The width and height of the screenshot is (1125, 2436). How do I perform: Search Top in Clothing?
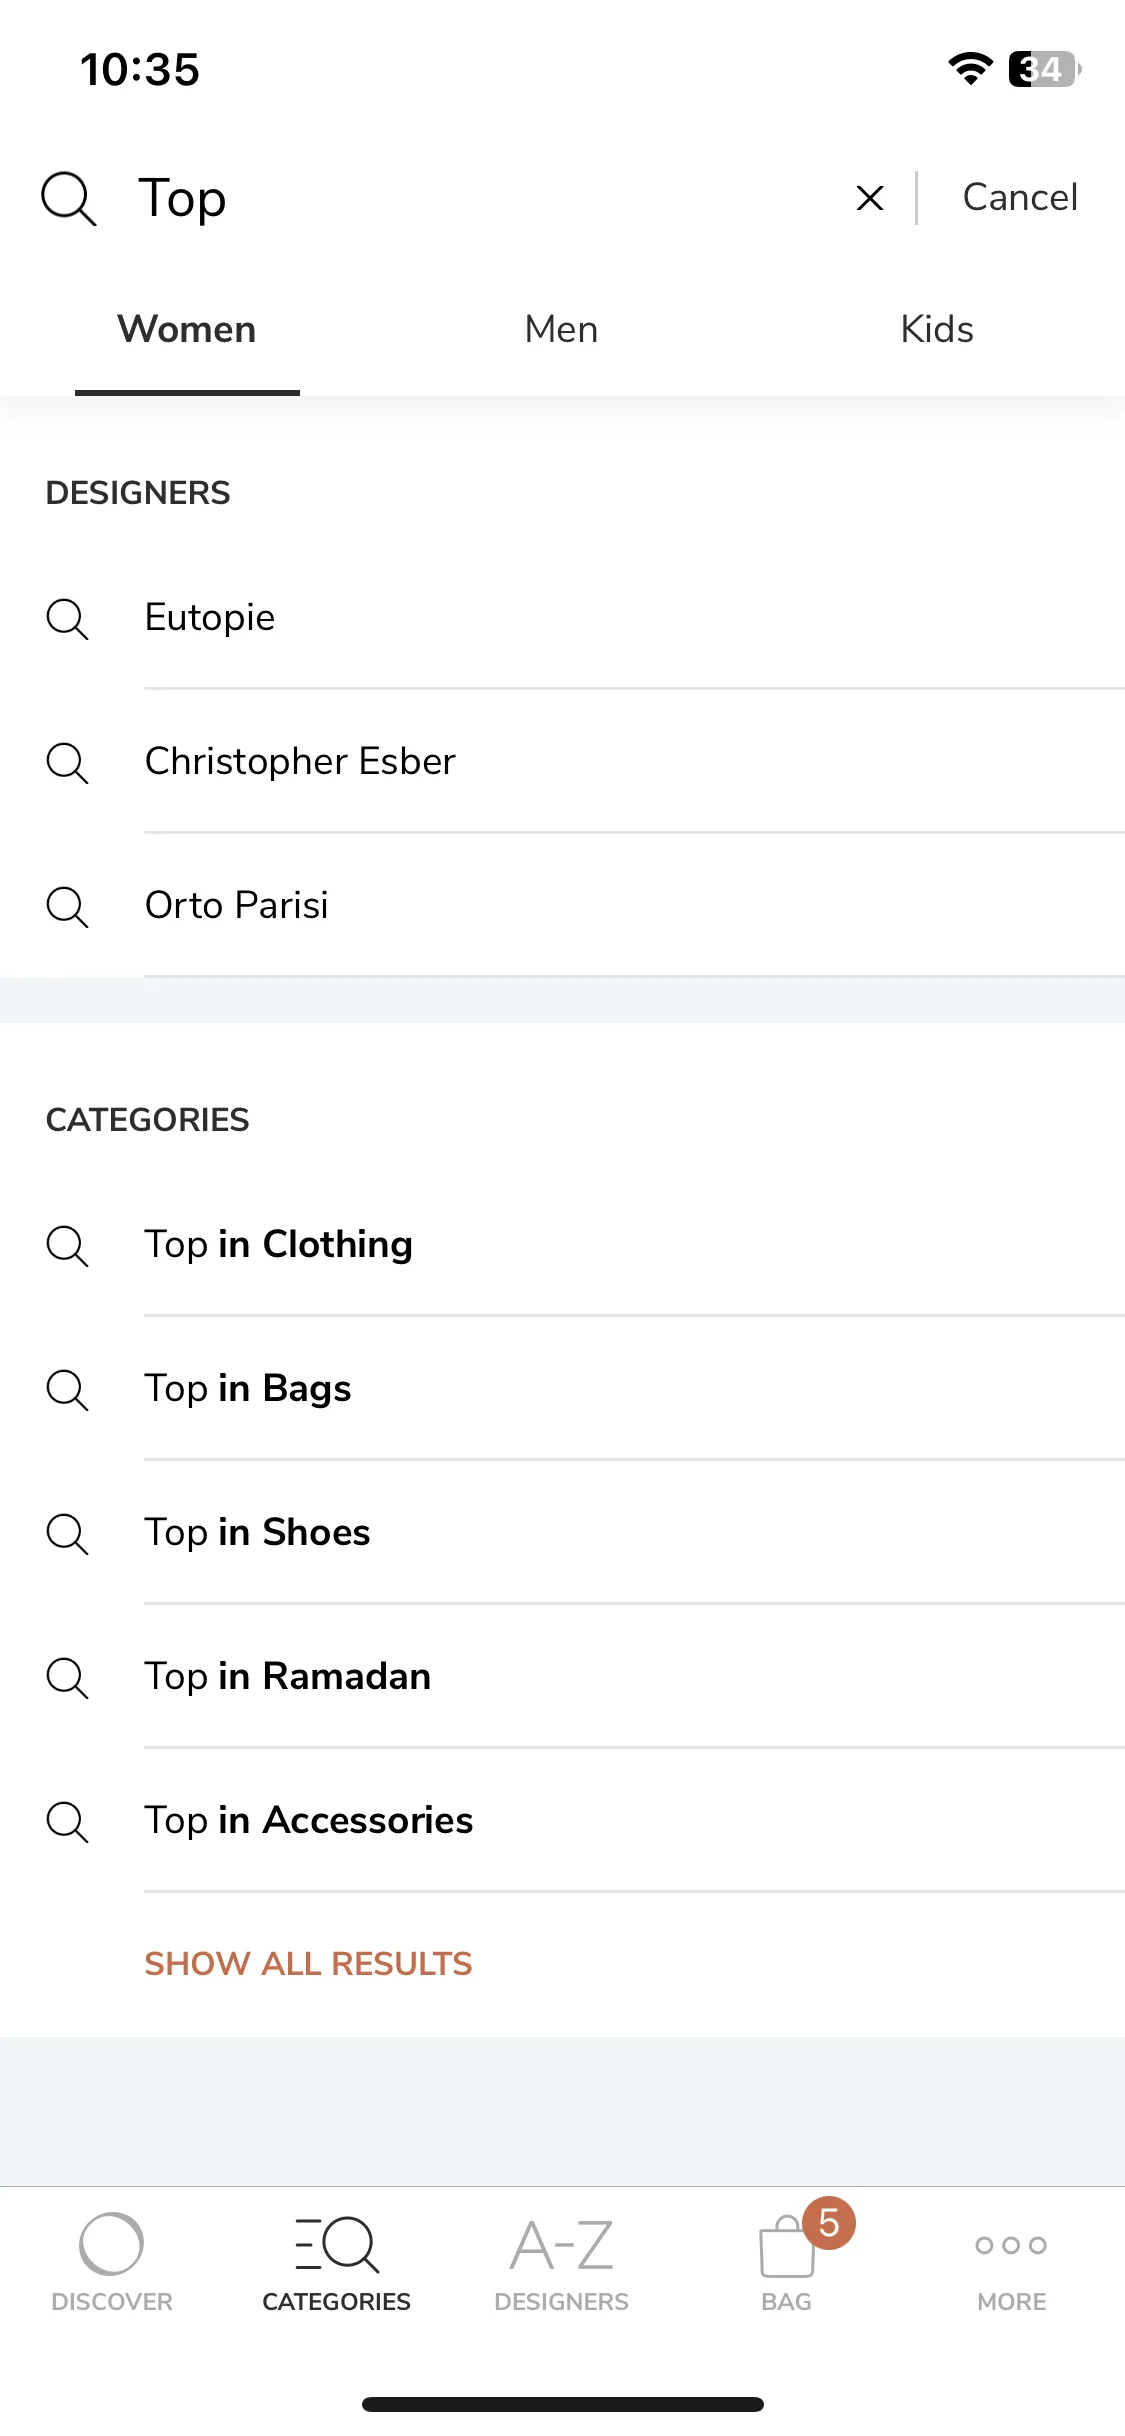click(x=562, y=1244)
